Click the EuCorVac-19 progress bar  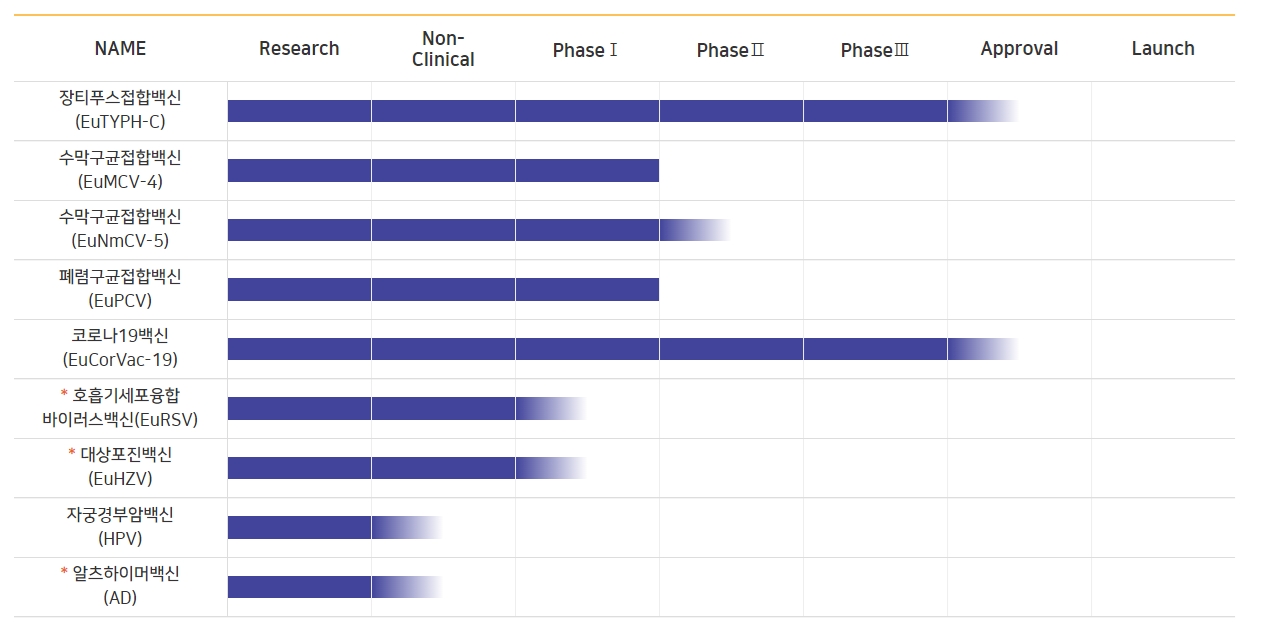tap(600, 349)
